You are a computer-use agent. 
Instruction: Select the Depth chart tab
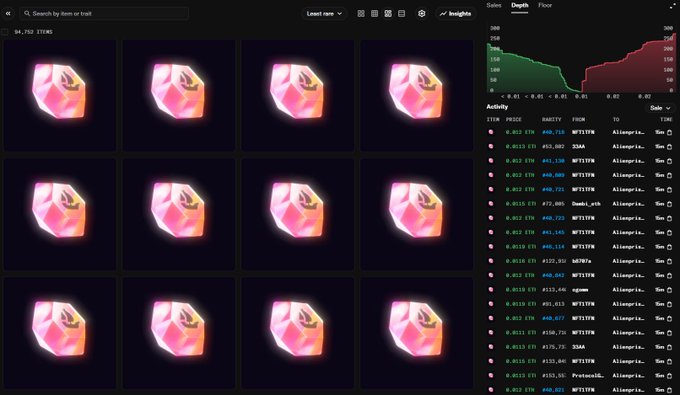tap(520, 5)
